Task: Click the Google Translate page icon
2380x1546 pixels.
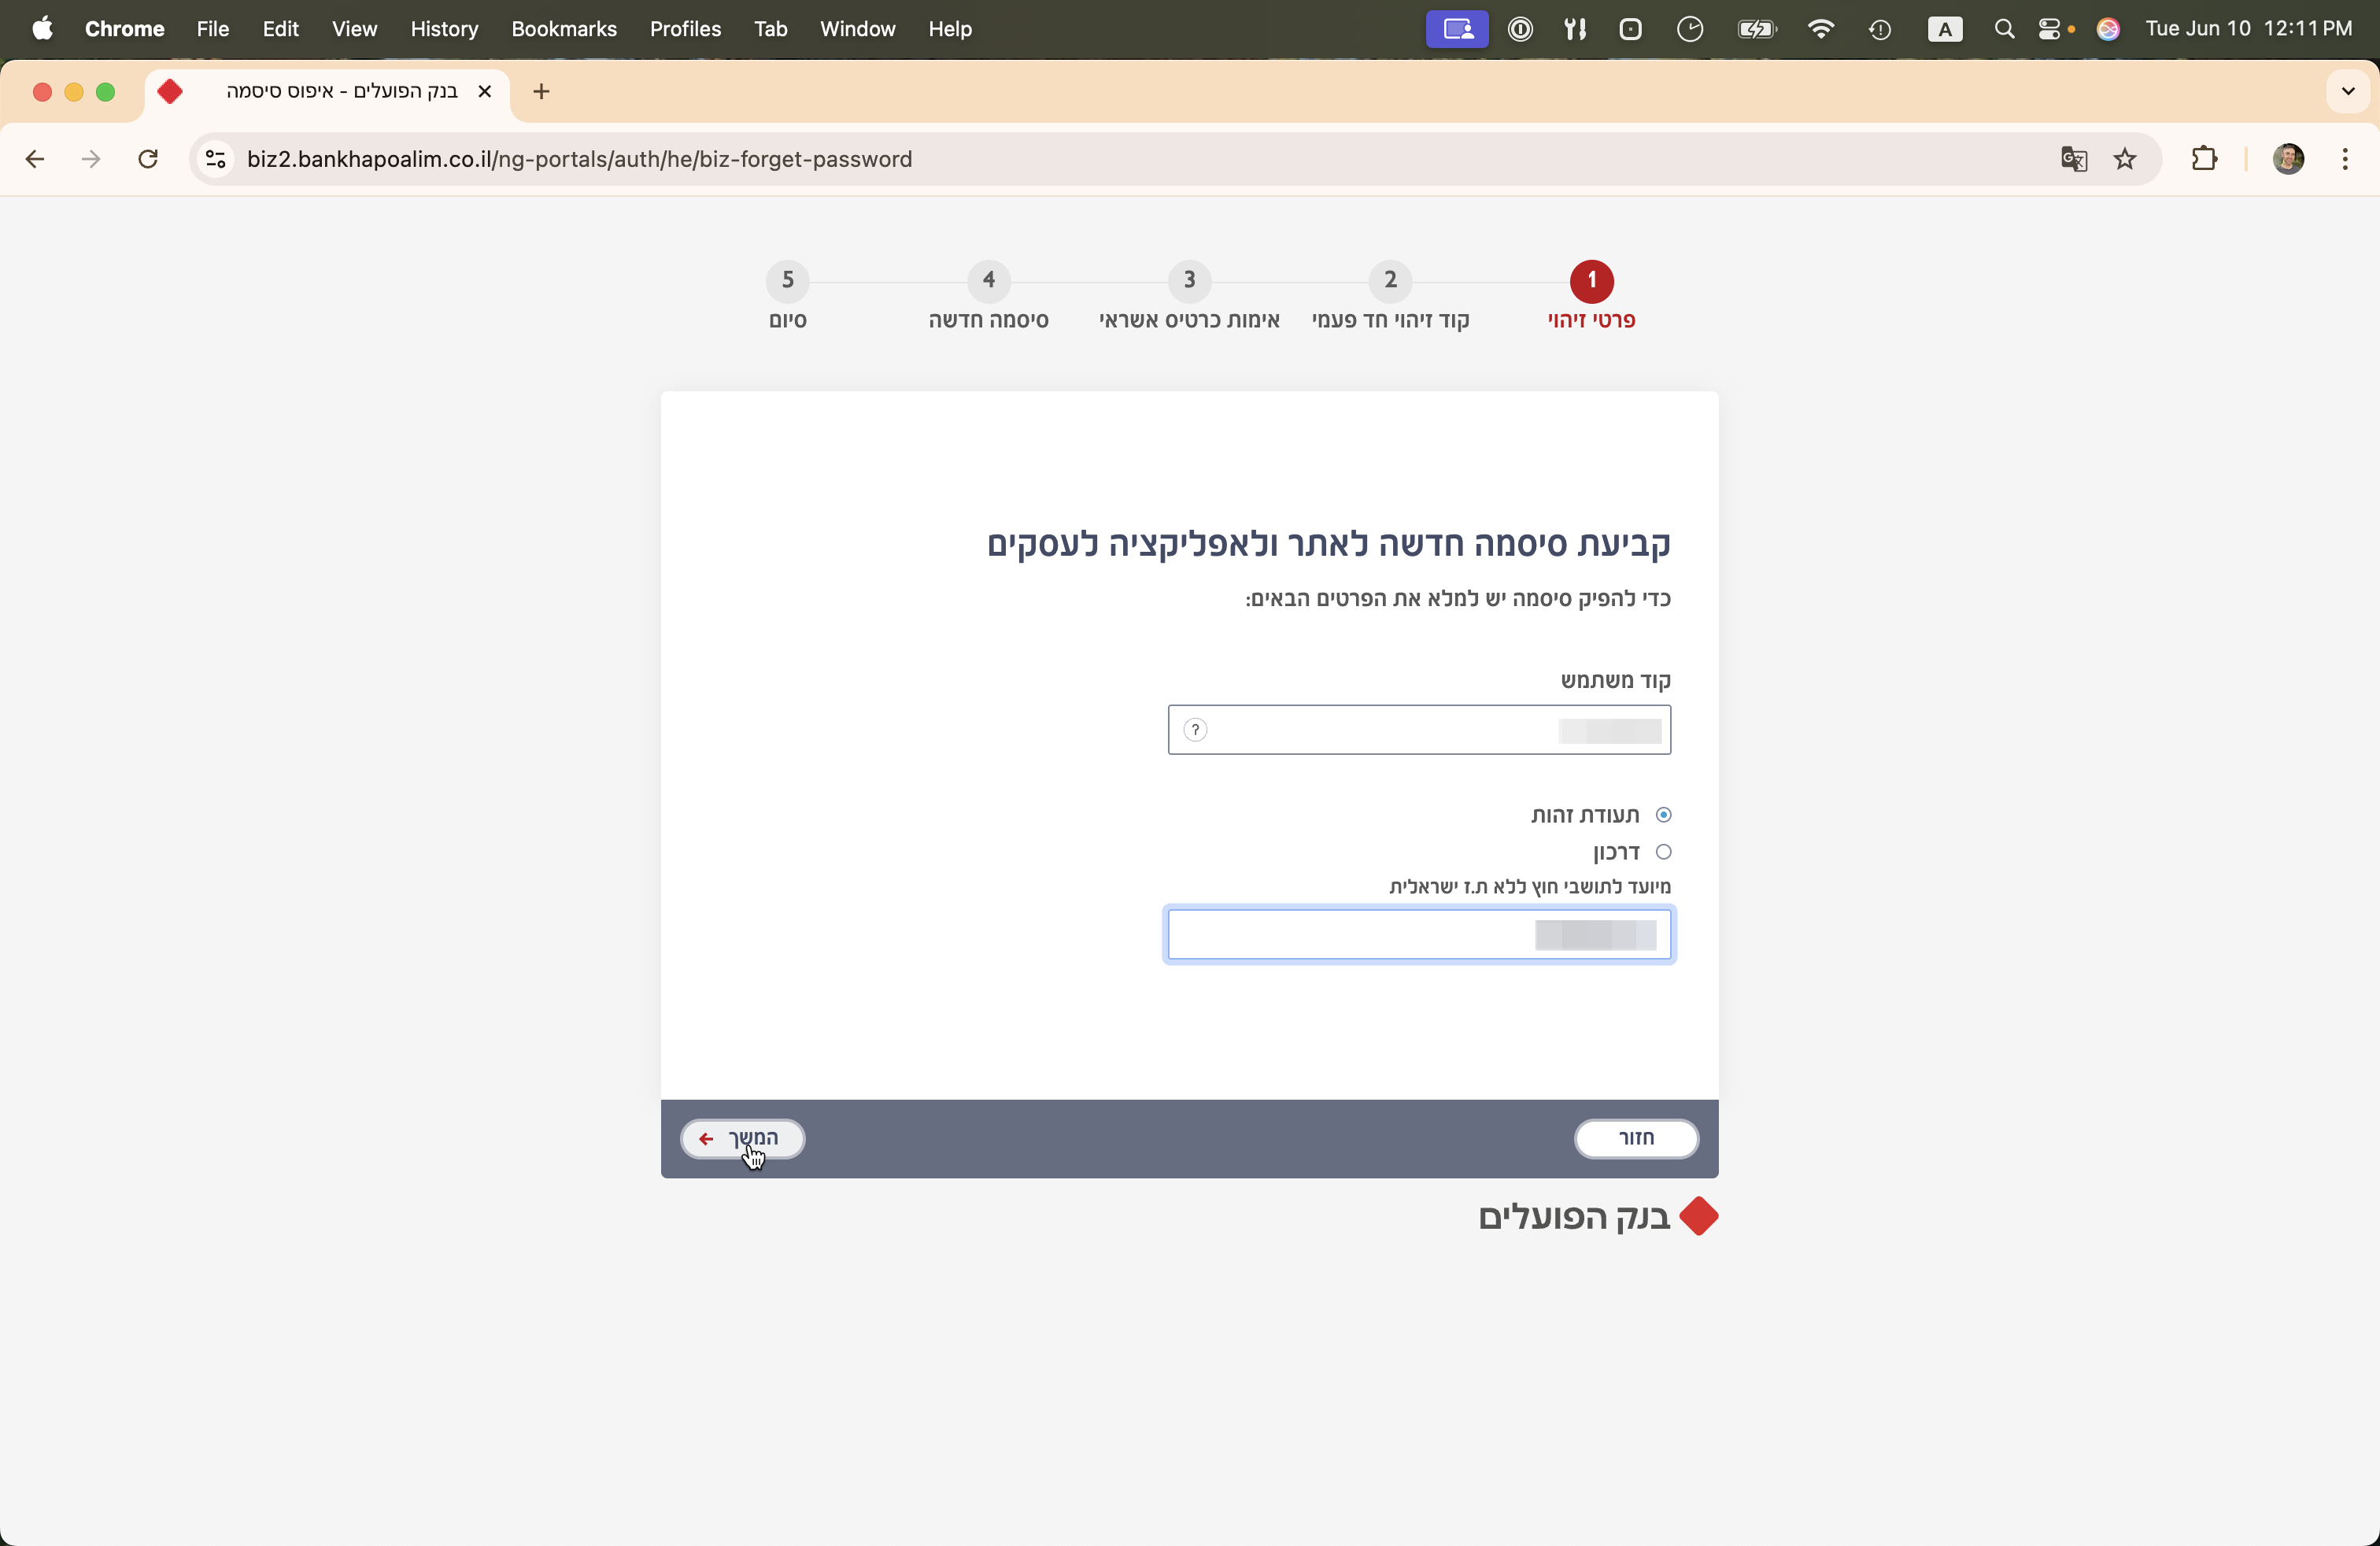Action: pos(2073,159)
